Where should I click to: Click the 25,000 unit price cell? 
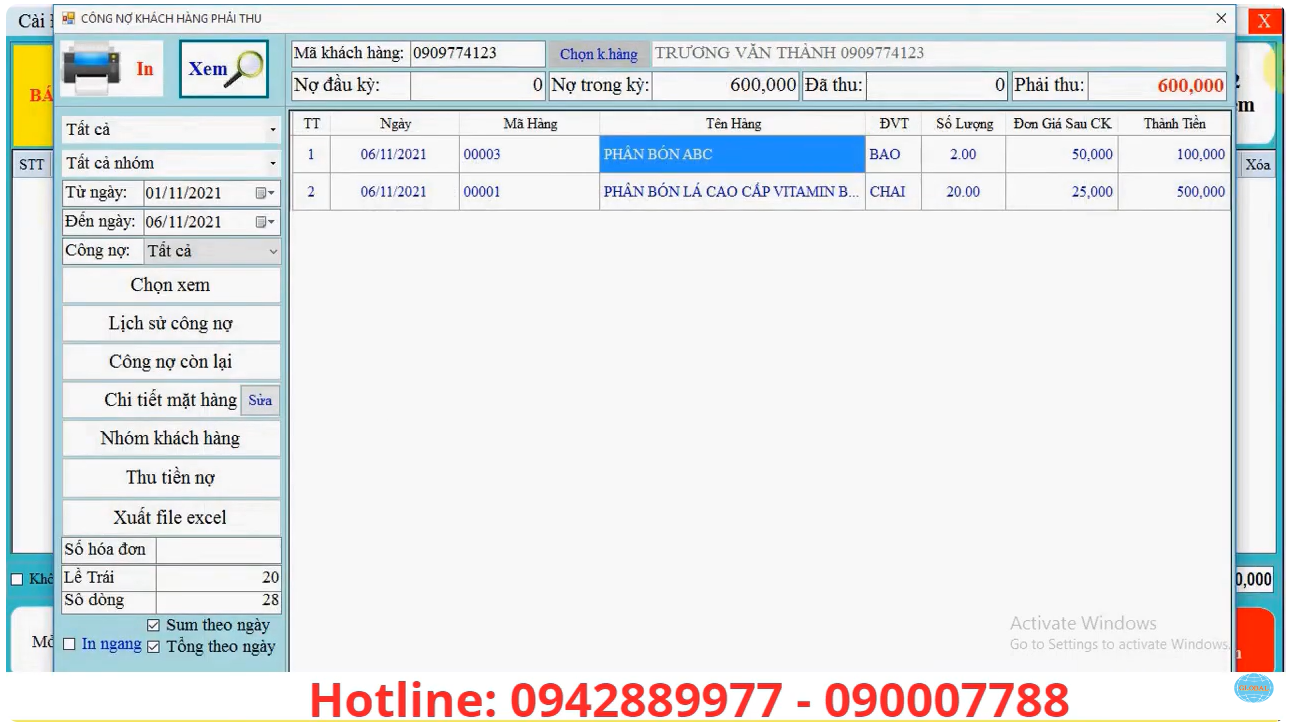1062,192
